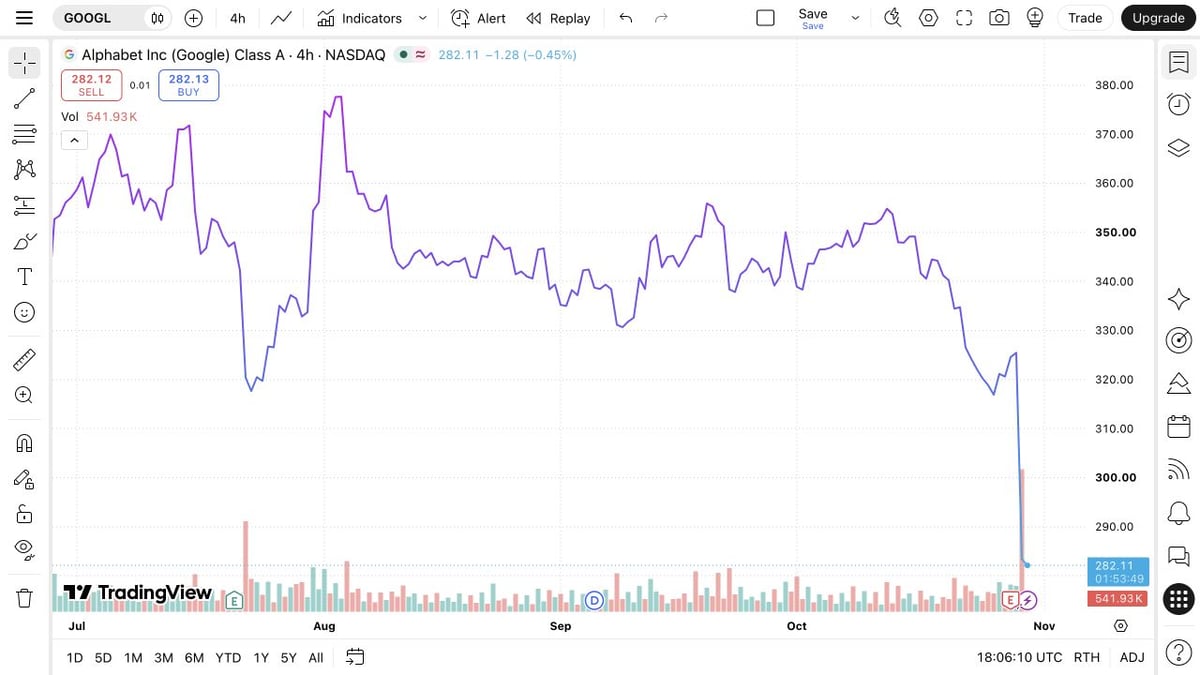Expand the indicator templates chevron

[x=422, y=18]
